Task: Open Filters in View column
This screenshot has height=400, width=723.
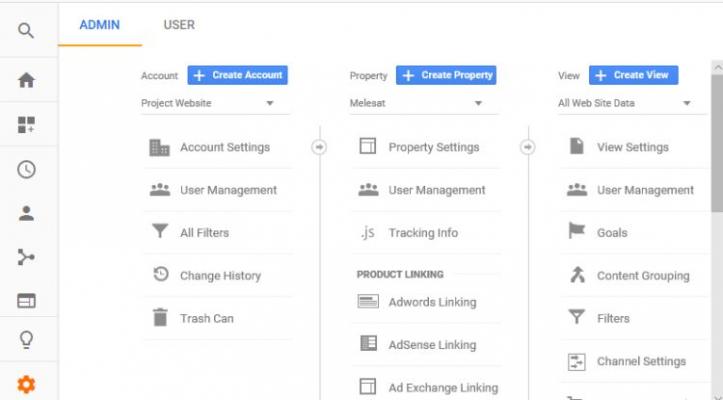Action: click(613, 319)
